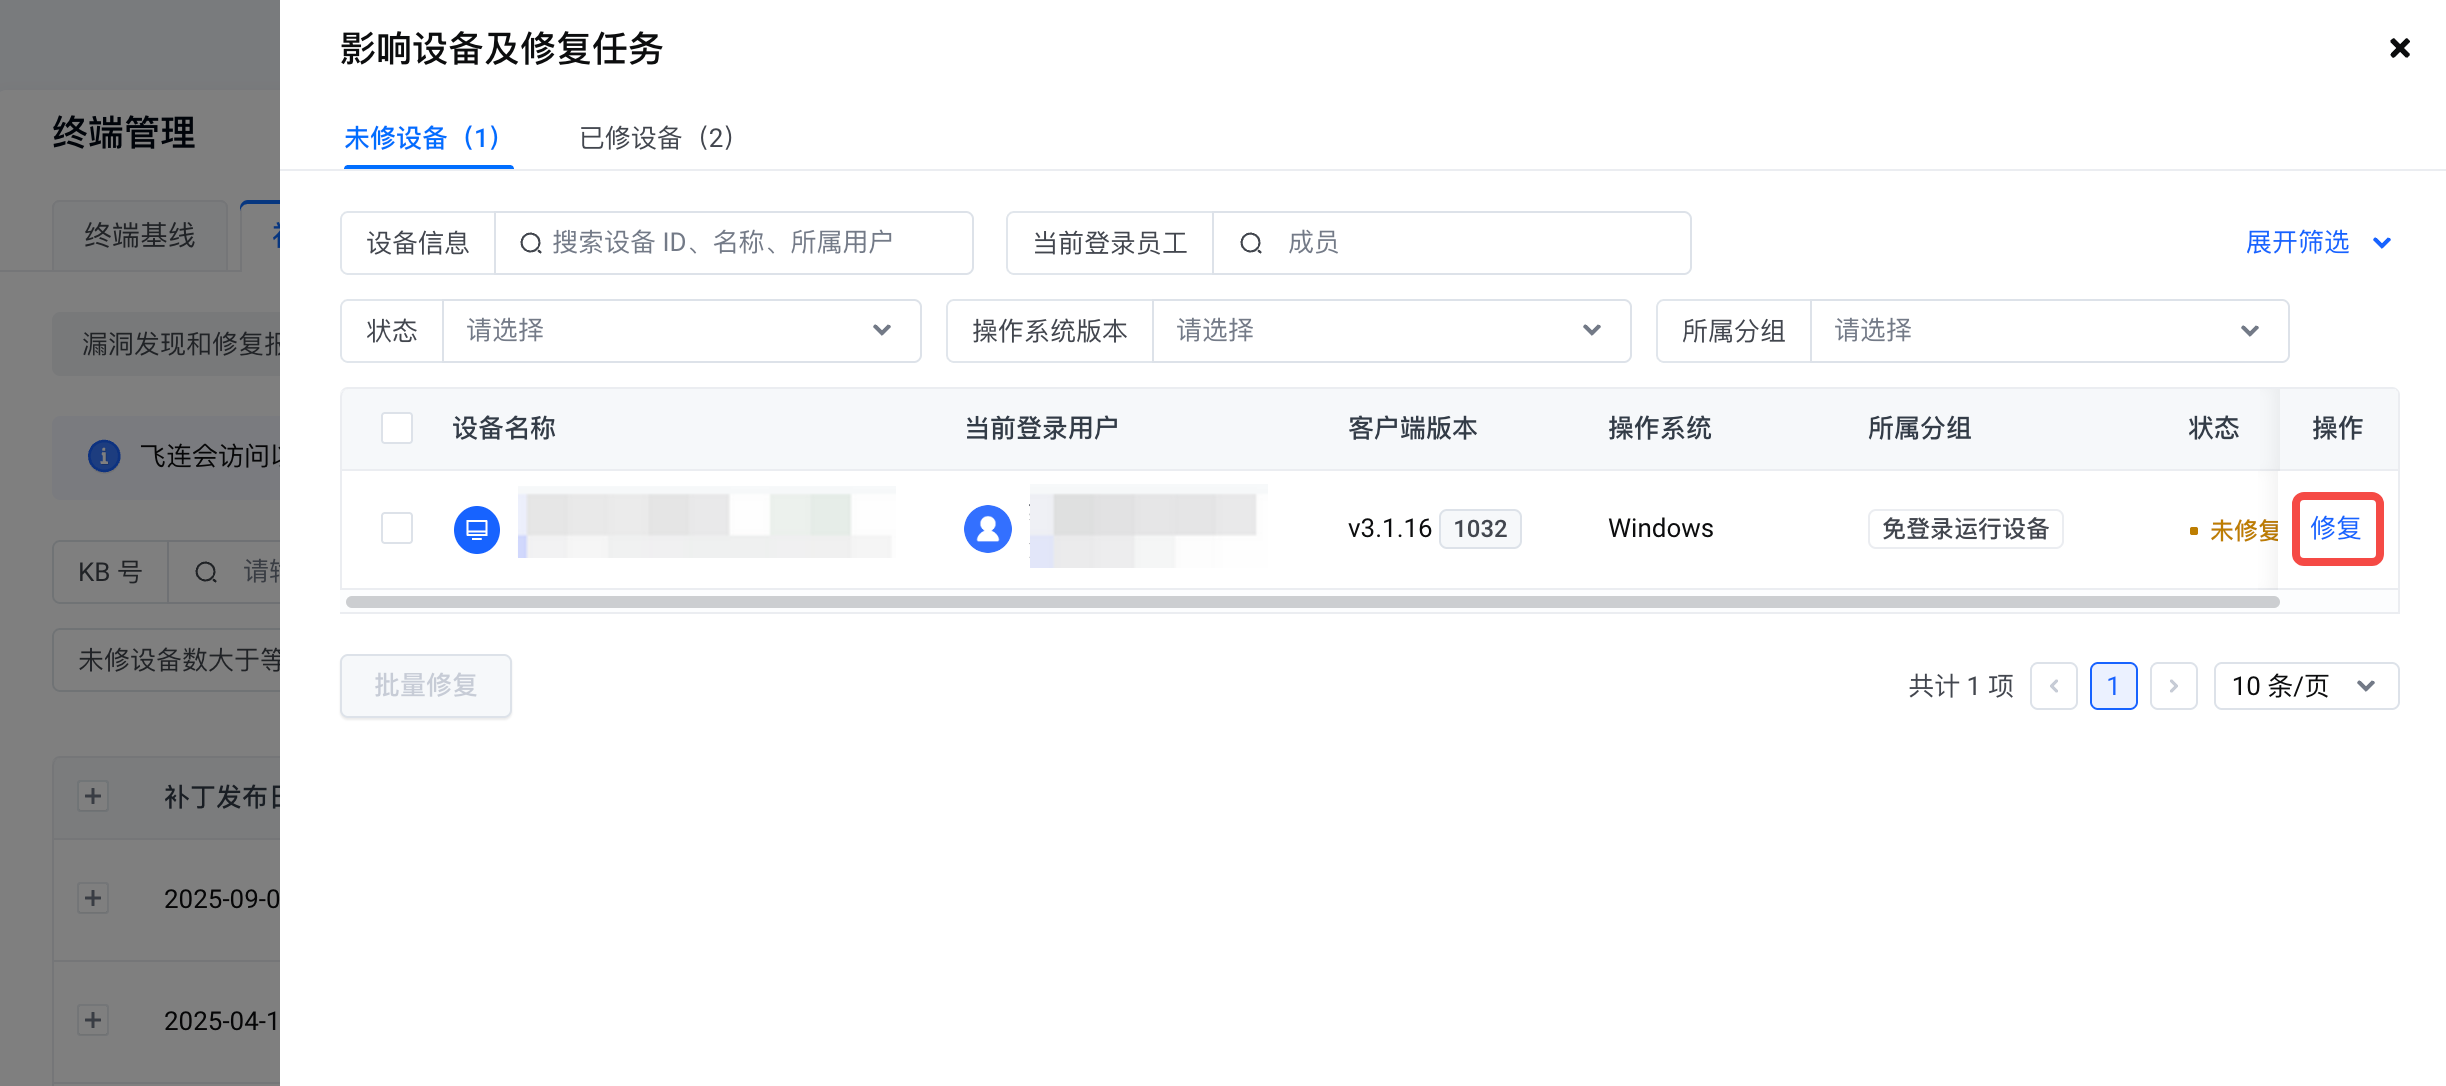Go to the previous page arrow
This screenshot has height=1086, width=2446.
pos(2054,686)
